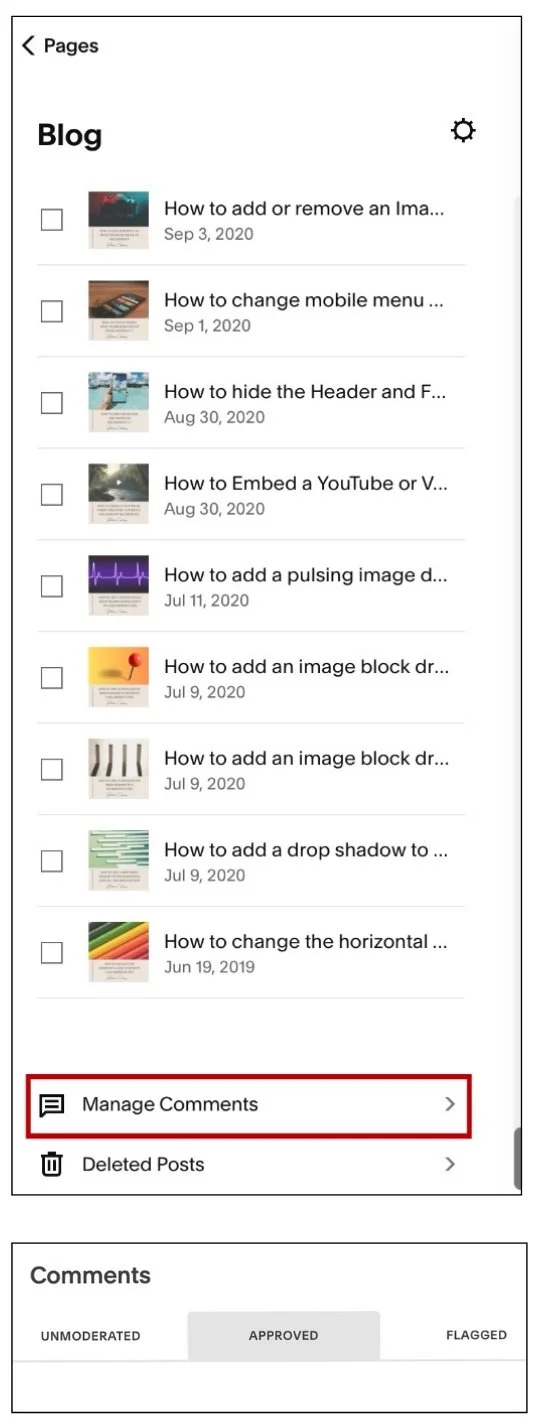Click the blog list vertical scrollbar handle
The height and width of the screenshot is (1426, 538).
(x=517, y=1158)
